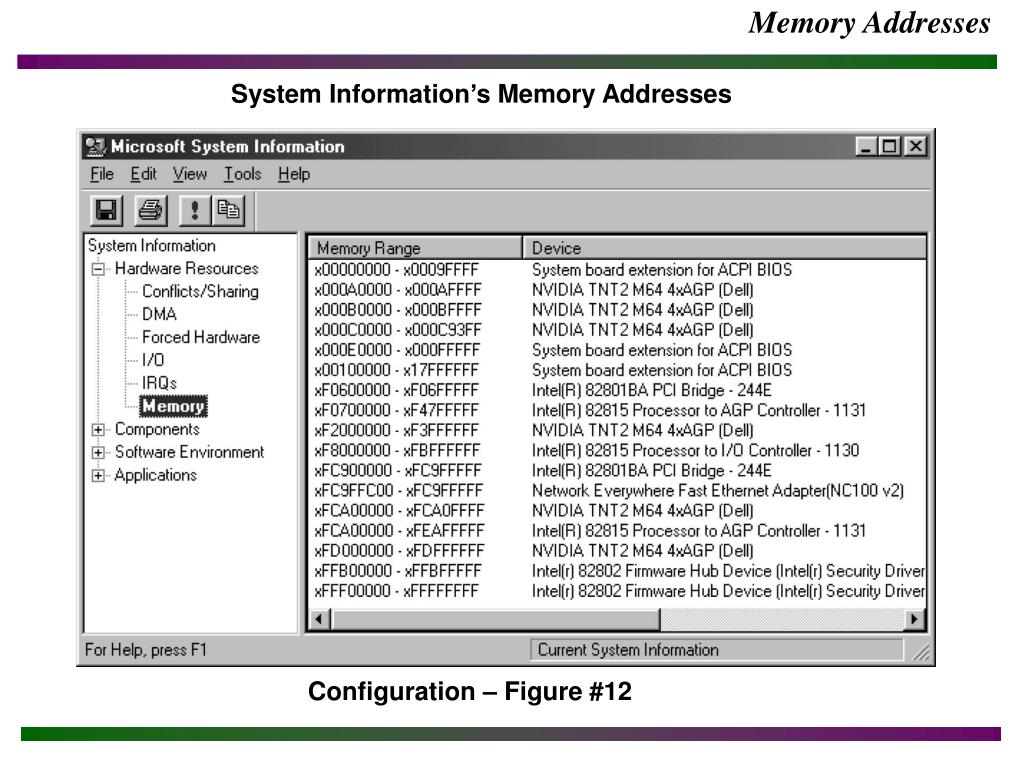This screenshot has width=1024, height=768.
Task: Expand the Applications tree node
Action: (98, 475)
